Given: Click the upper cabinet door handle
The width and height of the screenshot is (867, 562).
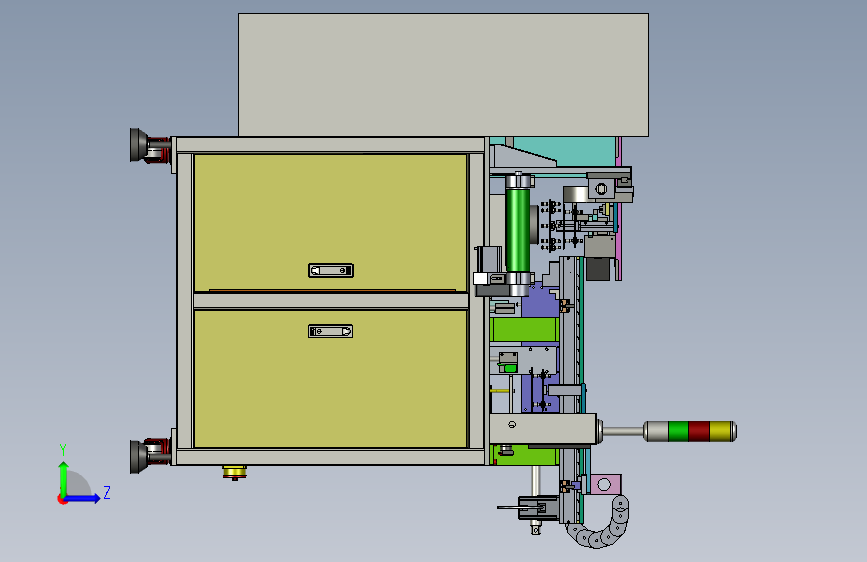Looking at the screenshot, I should [331, 270].
